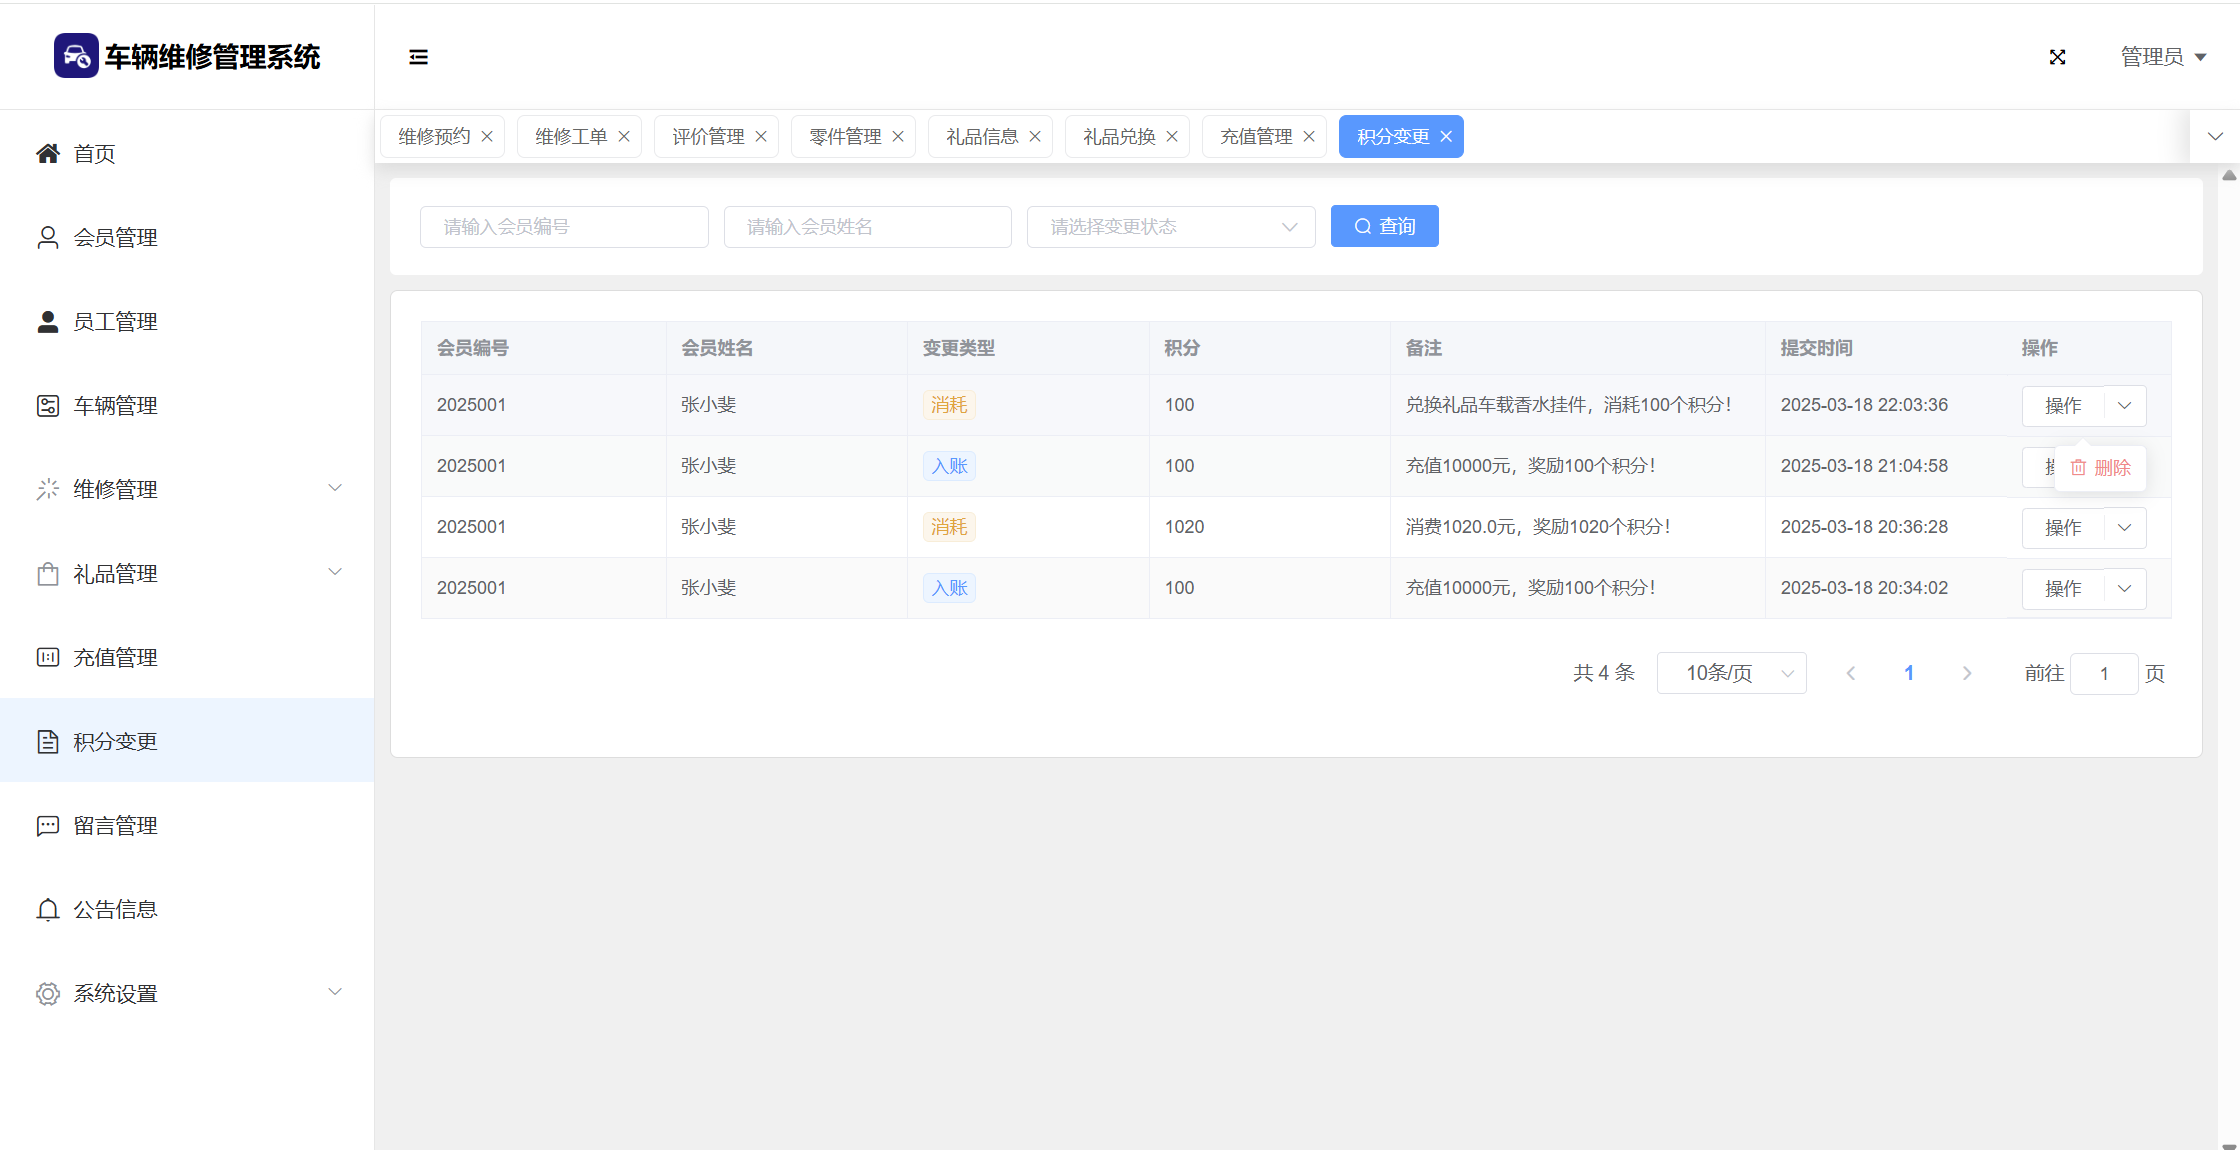Click the next page arrow in pagination
The image size is (2240, 1150).
[x=1967, y=673]
